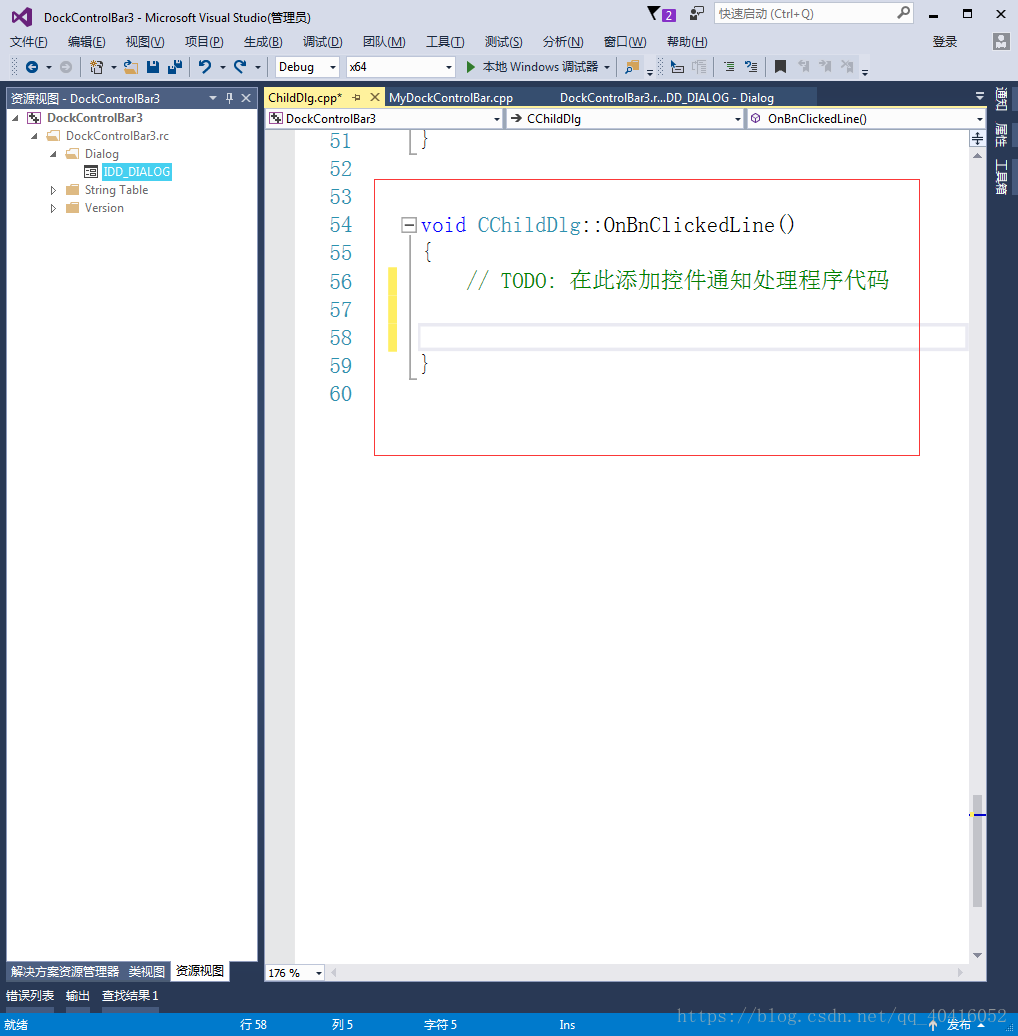Open the 查找结果1 panel tab
Viewport: 1018px width, 1036px height.
point(129,995)
